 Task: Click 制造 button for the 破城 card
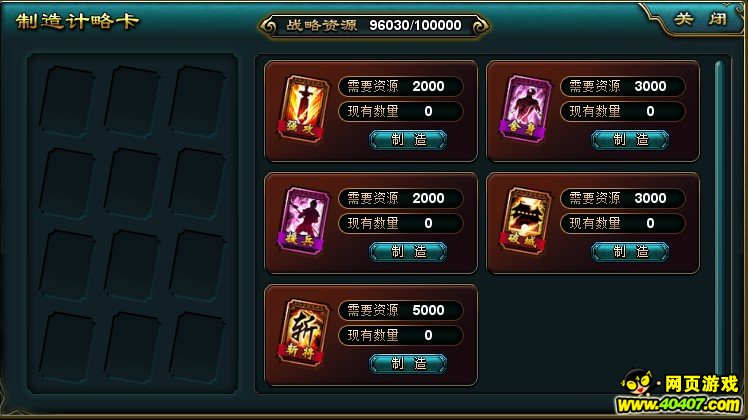coord(630,252)
